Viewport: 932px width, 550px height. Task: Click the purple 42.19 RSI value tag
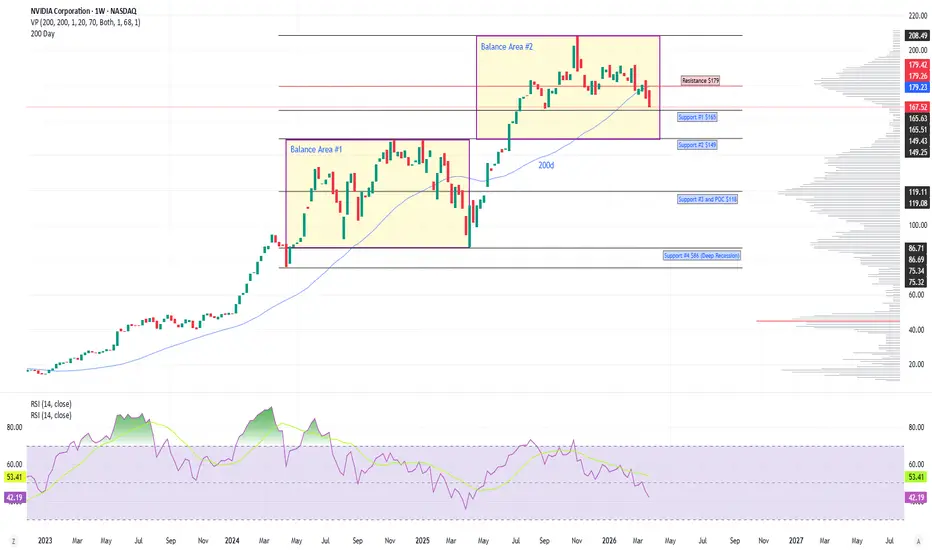tap(916, 498)
